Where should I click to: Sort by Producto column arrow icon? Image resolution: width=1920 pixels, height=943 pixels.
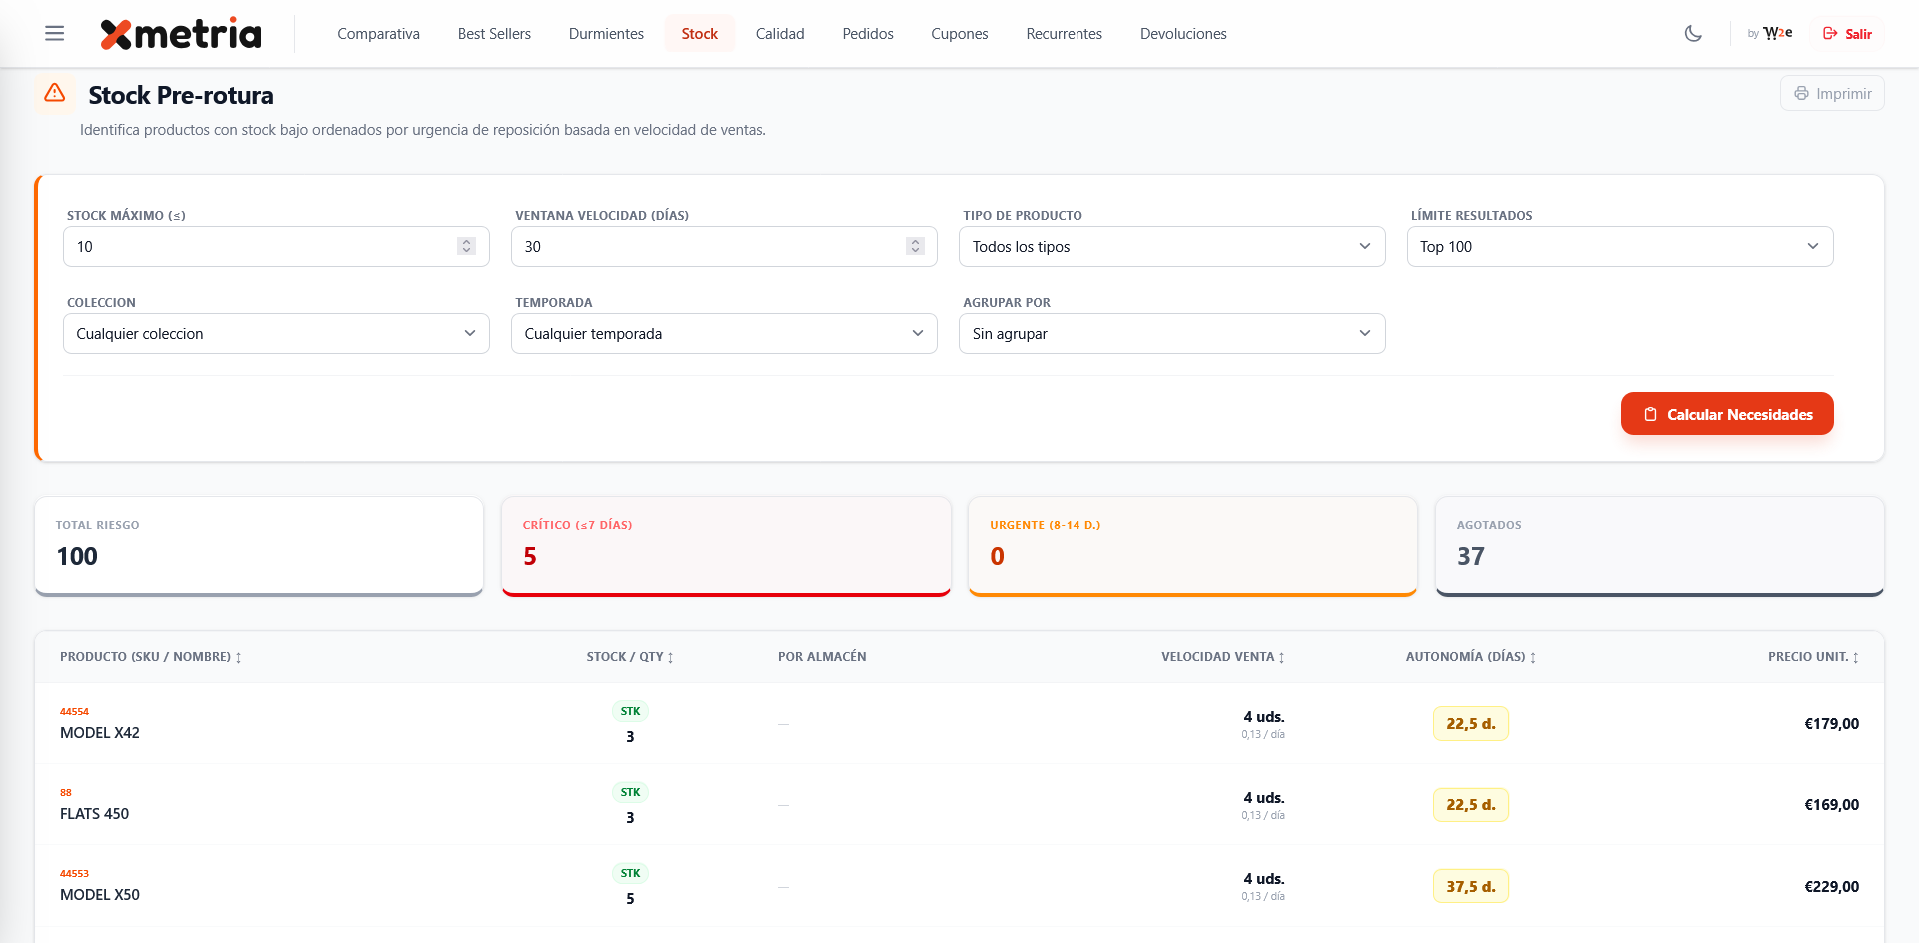(238, 658)
